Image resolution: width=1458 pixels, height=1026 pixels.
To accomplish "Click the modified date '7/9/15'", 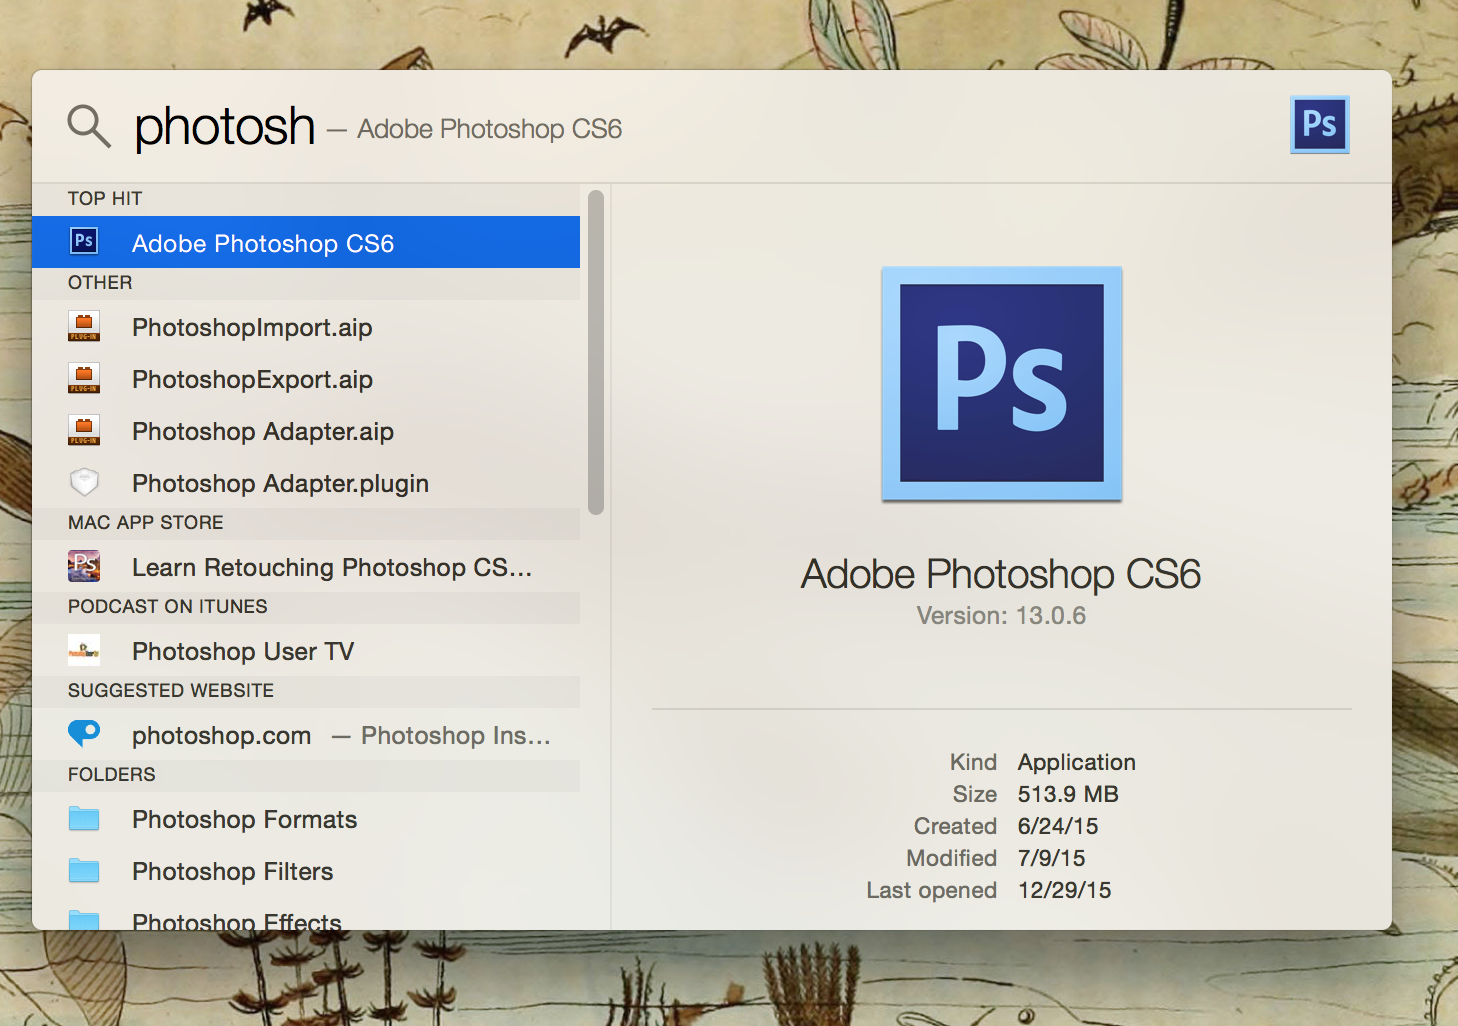I will (x=1051, y=858).
